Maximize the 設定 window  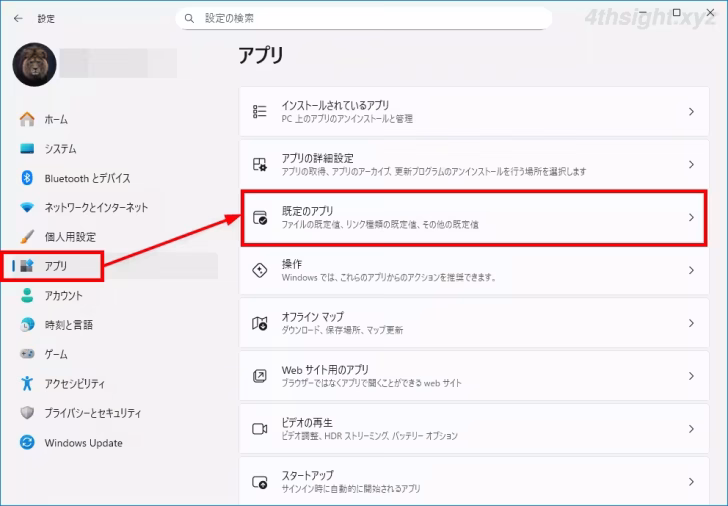[x=676, y=13]
